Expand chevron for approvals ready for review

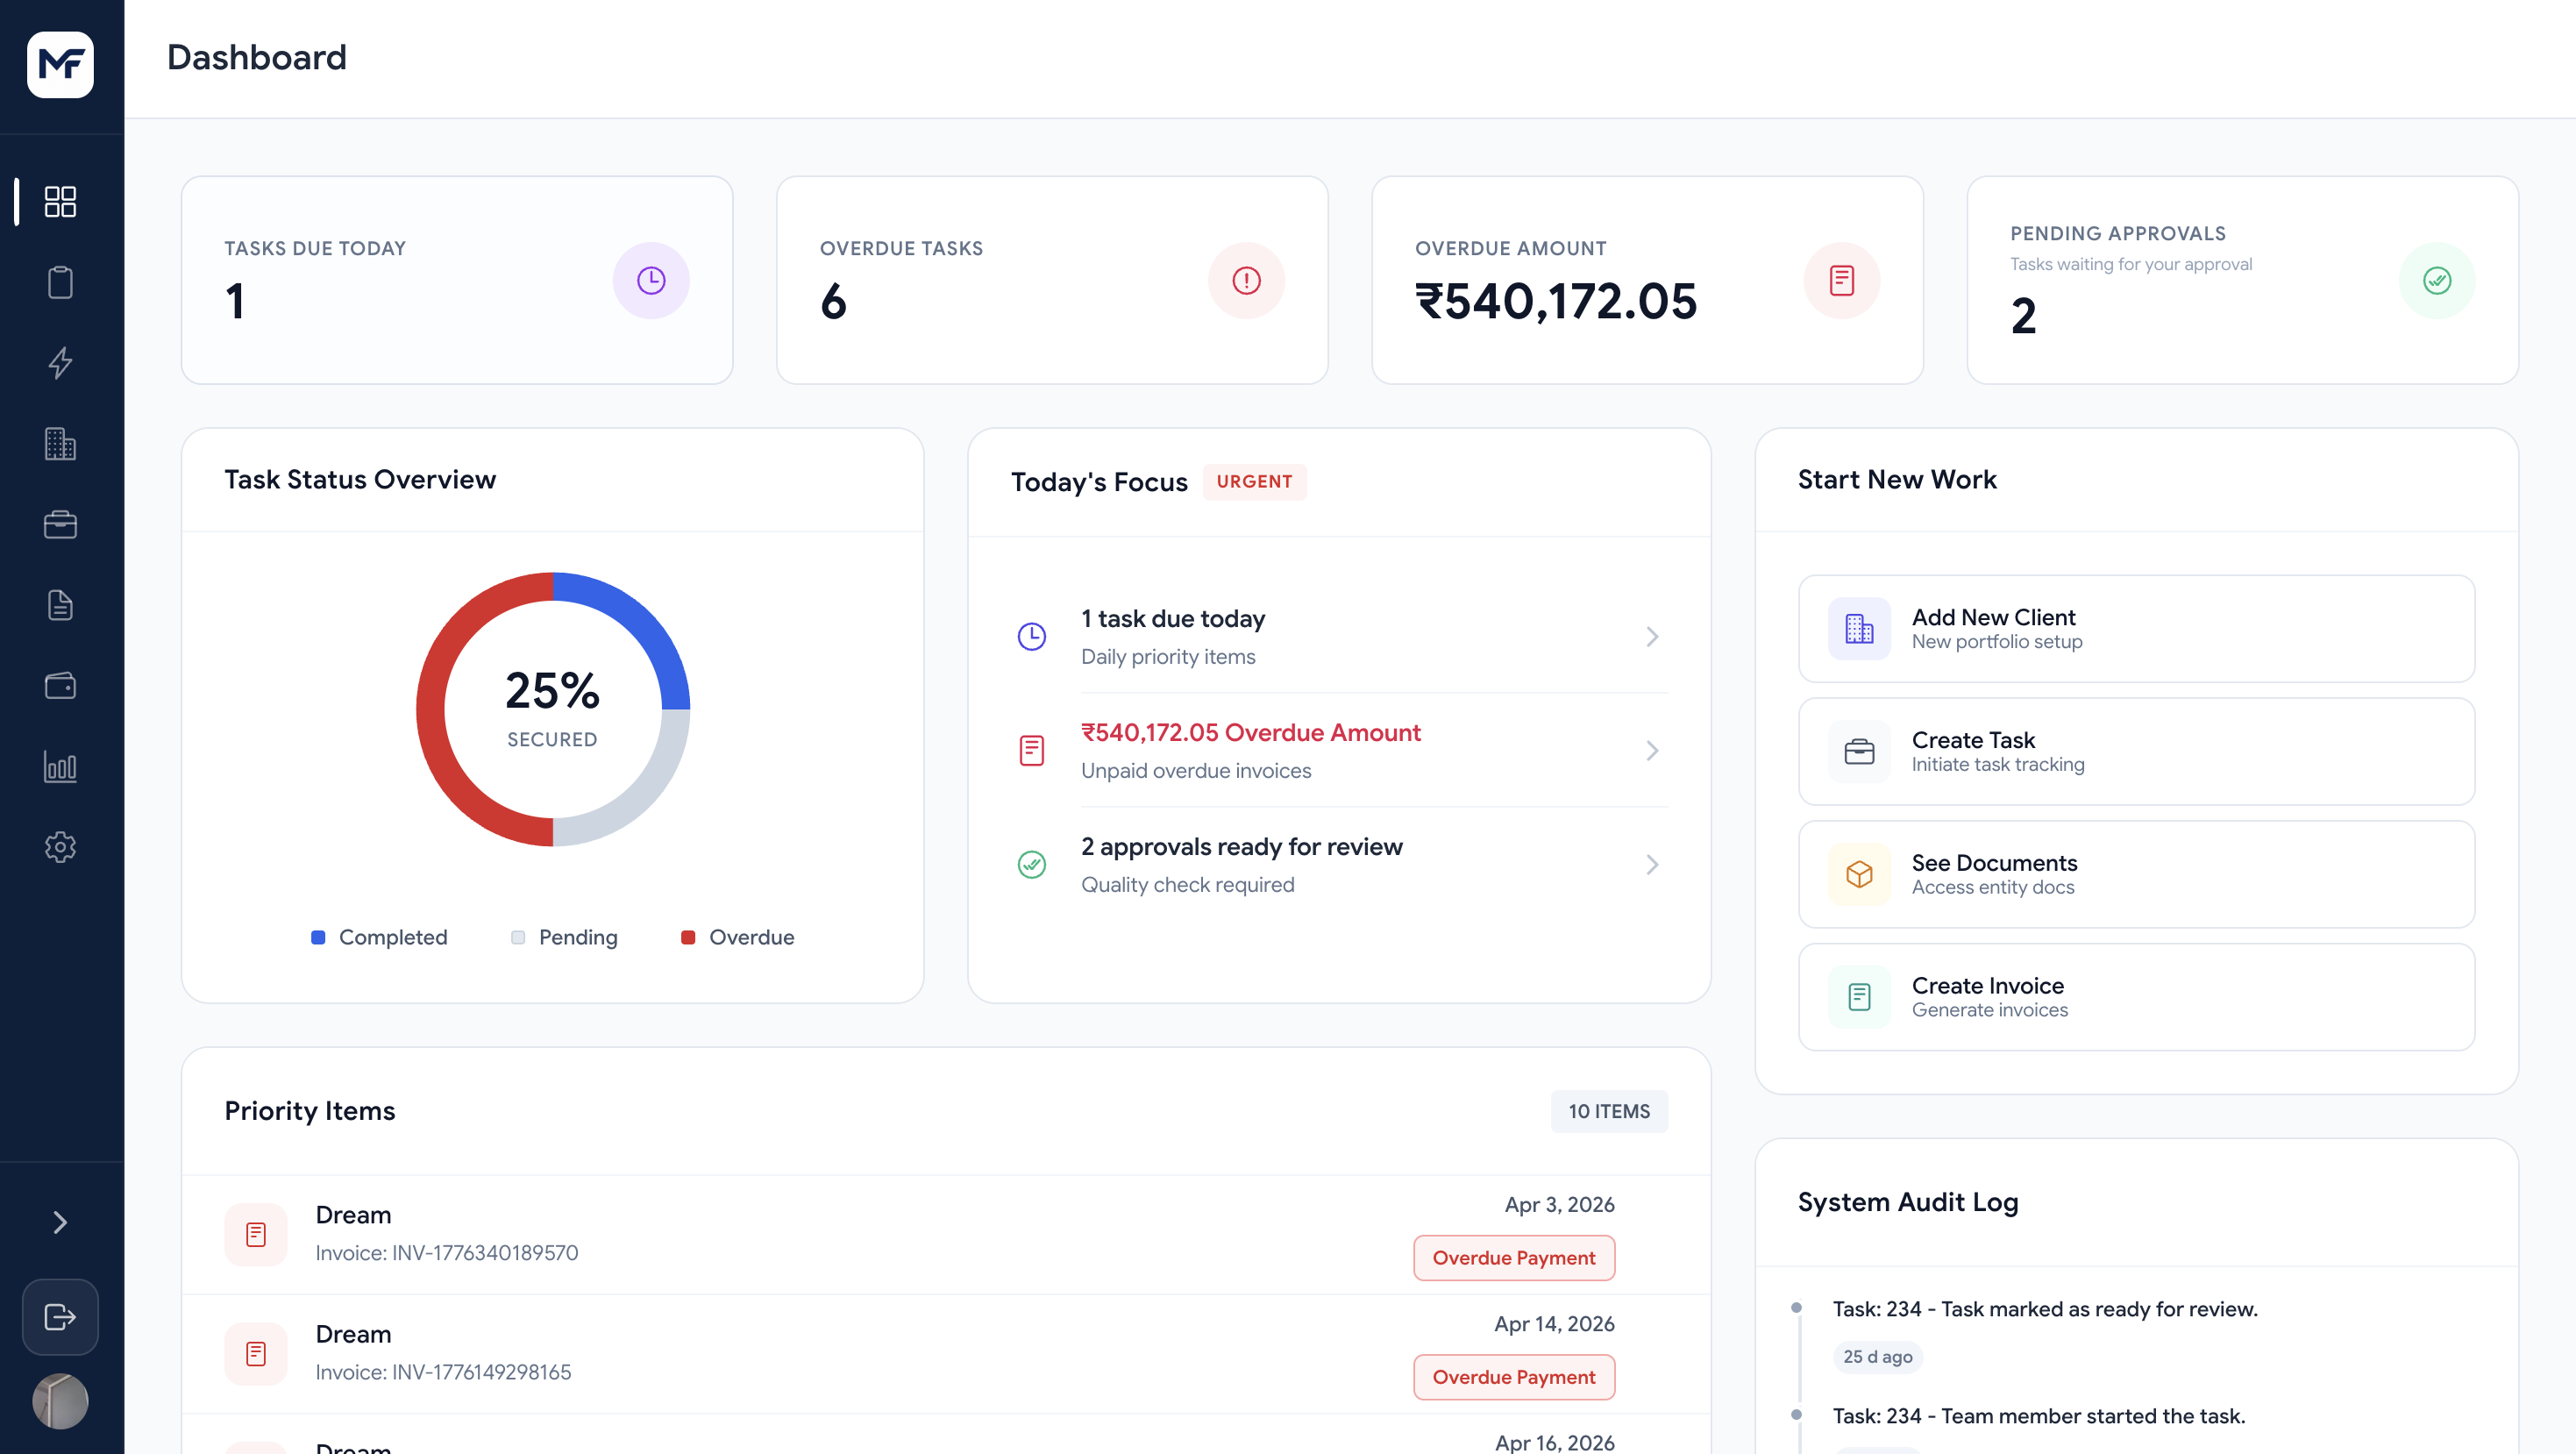tap(1652, 864)
